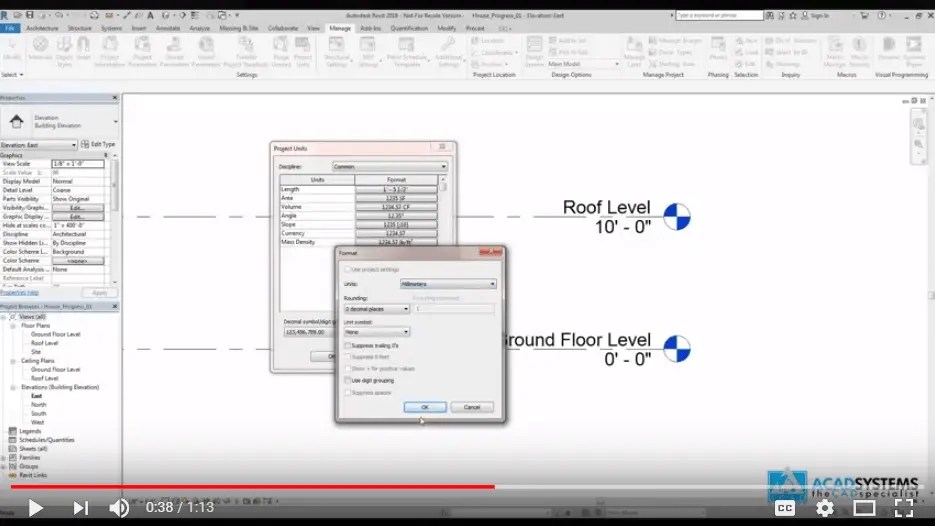Open Phases tool in Phasing panel
This screenshot has width=935, height=526.
(718, 50)
